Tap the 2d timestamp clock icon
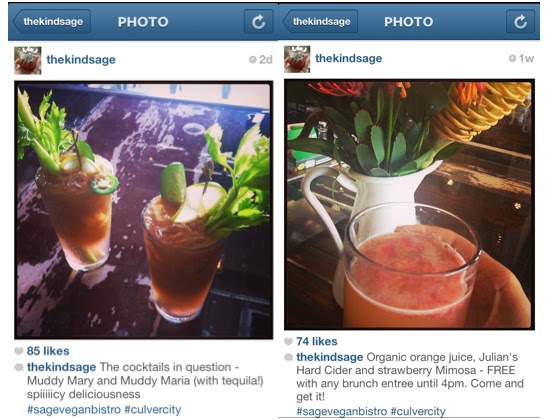 (x=252, y=59)
